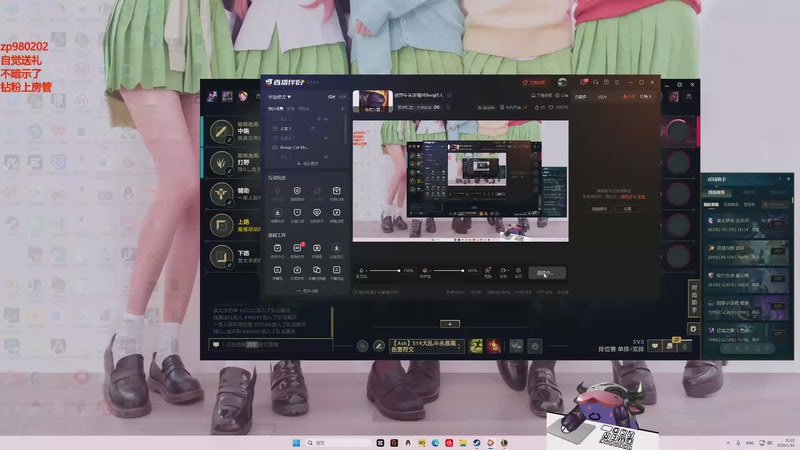Open the download-arrow tool in 互动玩法
Image resolution: width=800 pixels, height=450 pixels.
point(278,214)
